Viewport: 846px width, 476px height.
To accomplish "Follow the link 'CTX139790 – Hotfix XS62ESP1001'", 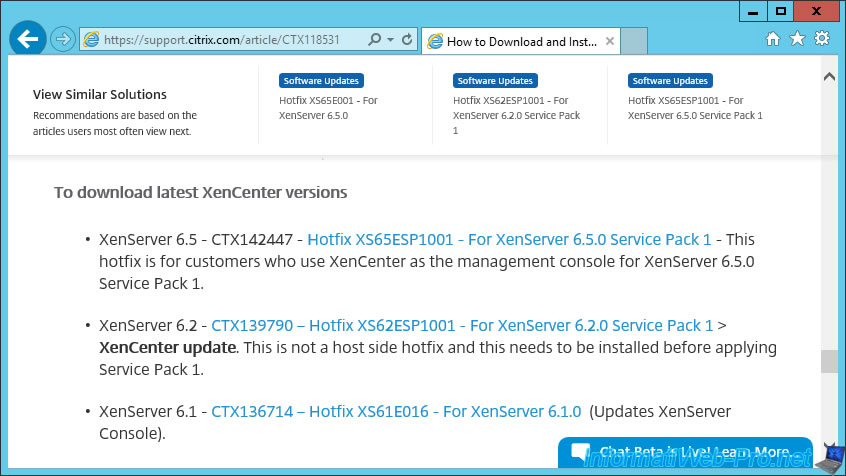I will pyautogui.click(x=462, y=326).
